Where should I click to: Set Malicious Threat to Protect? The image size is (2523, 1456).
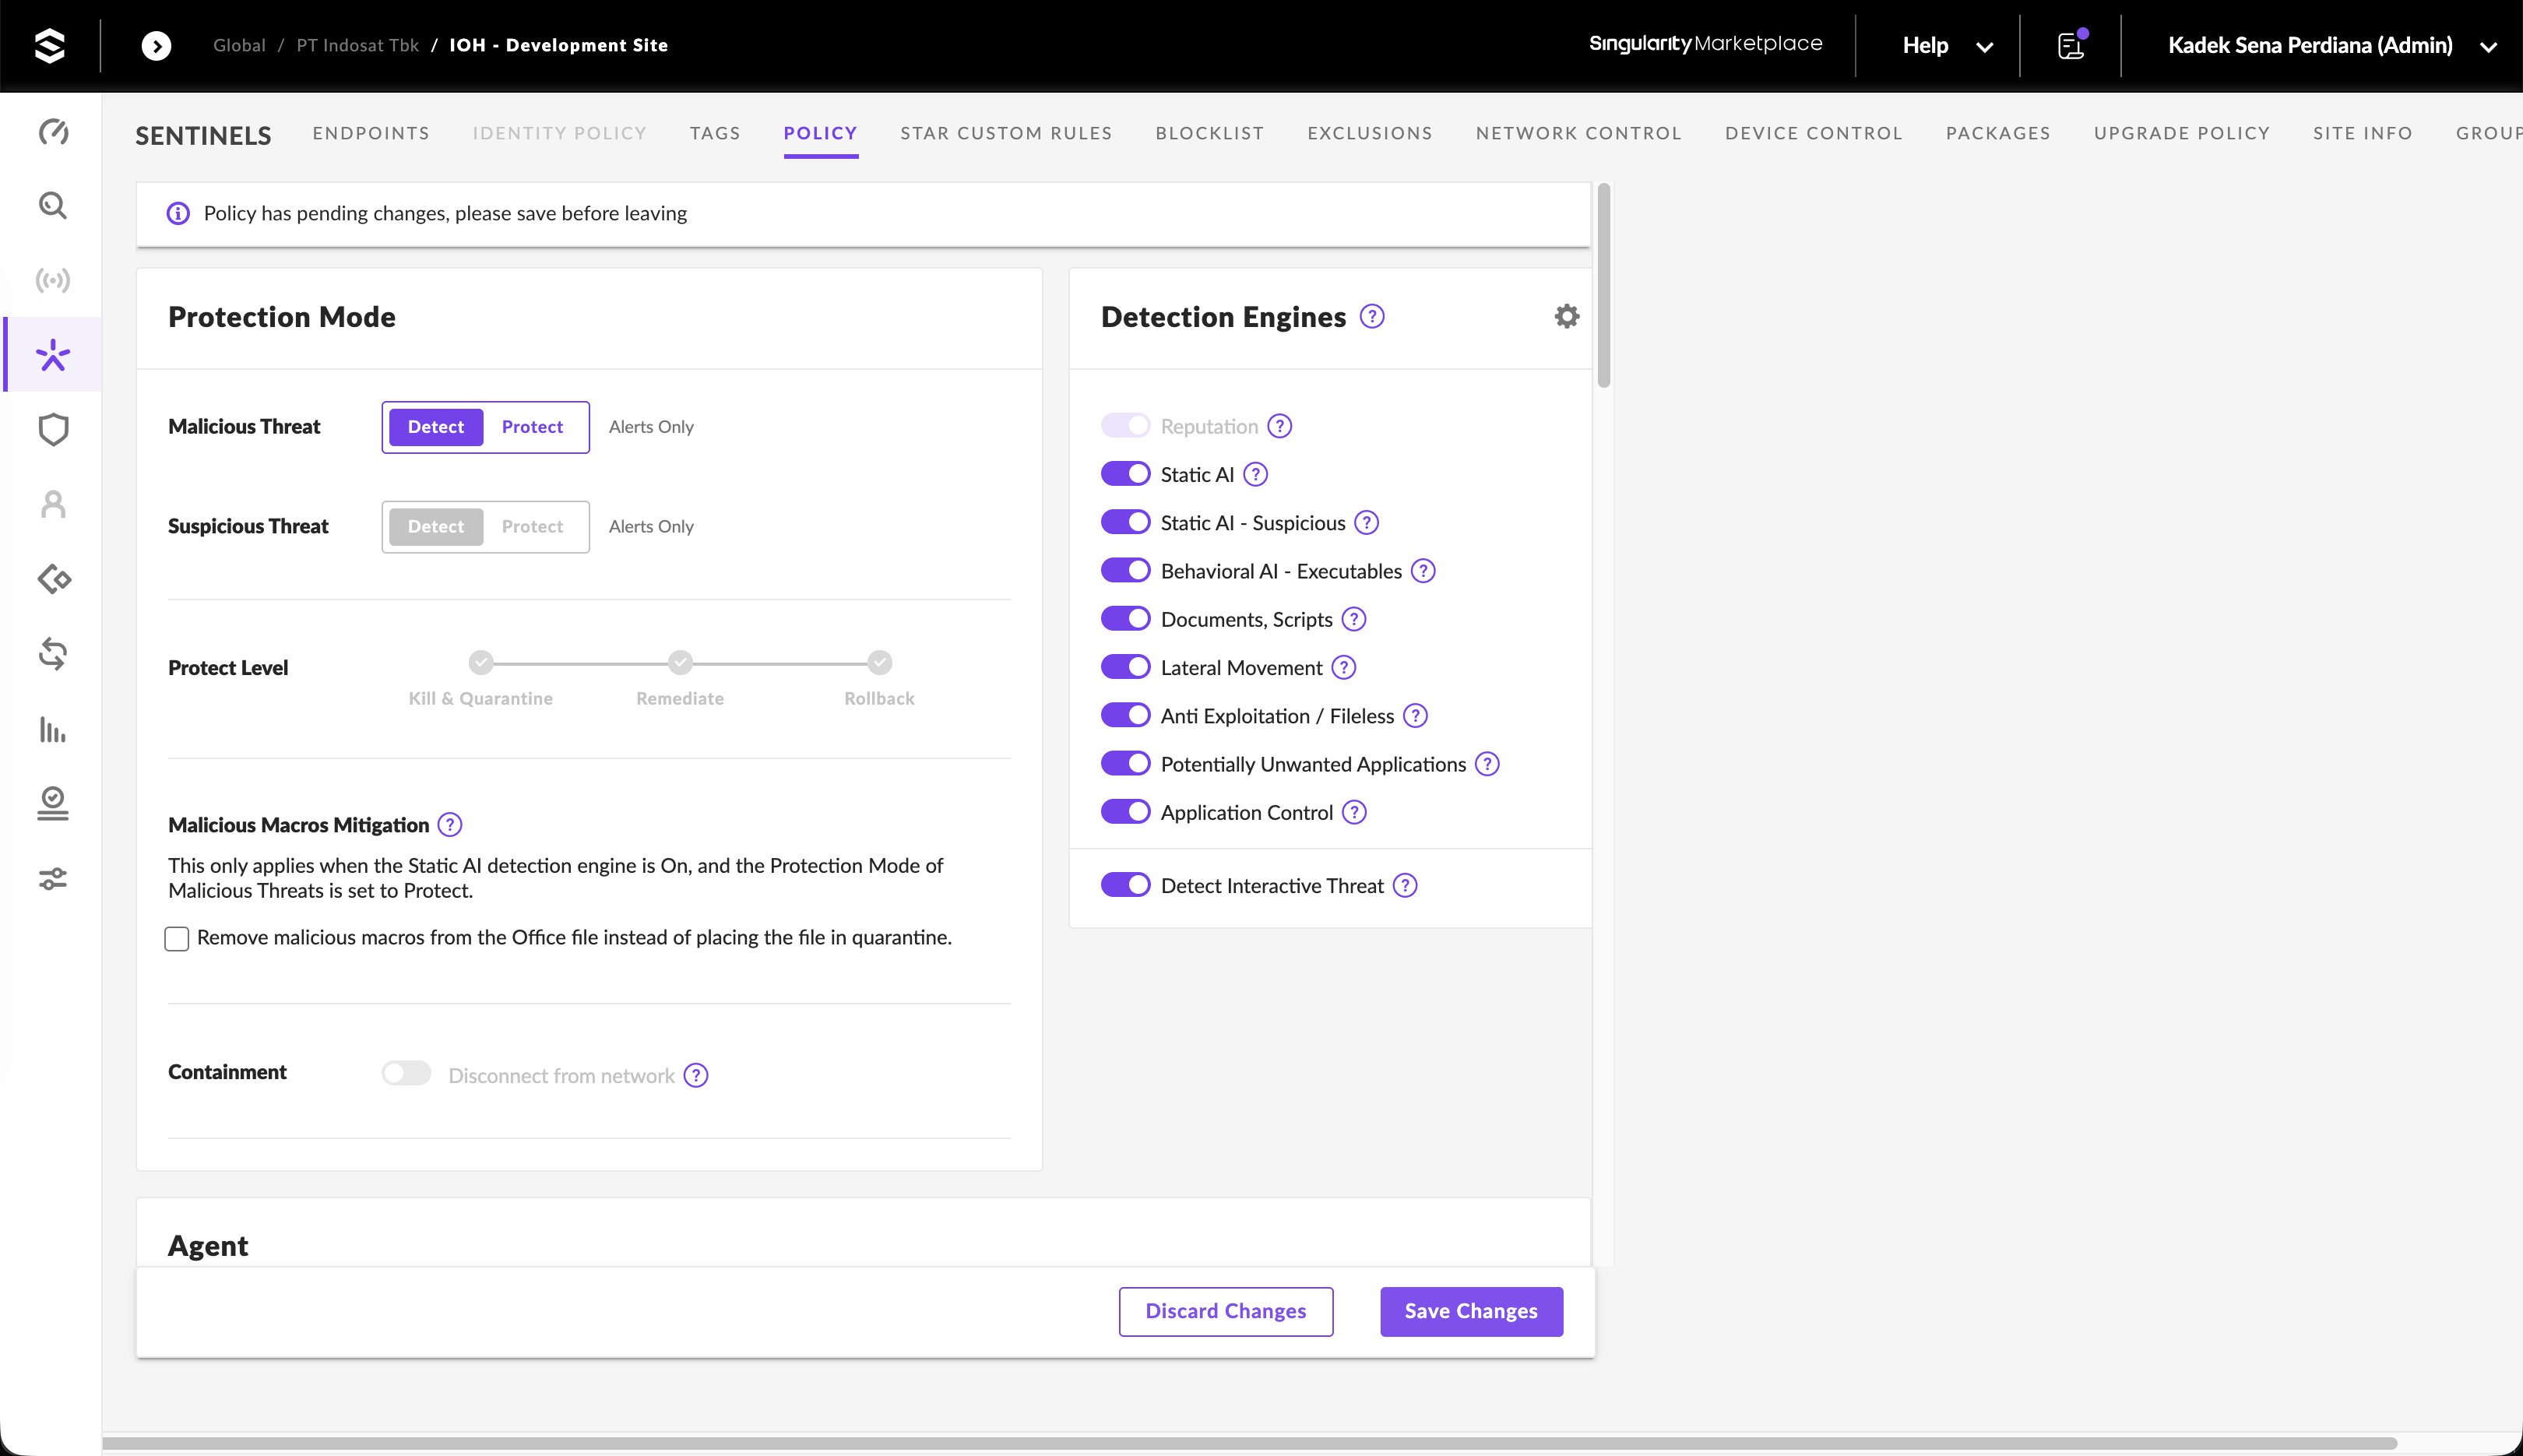coord(532,427)
